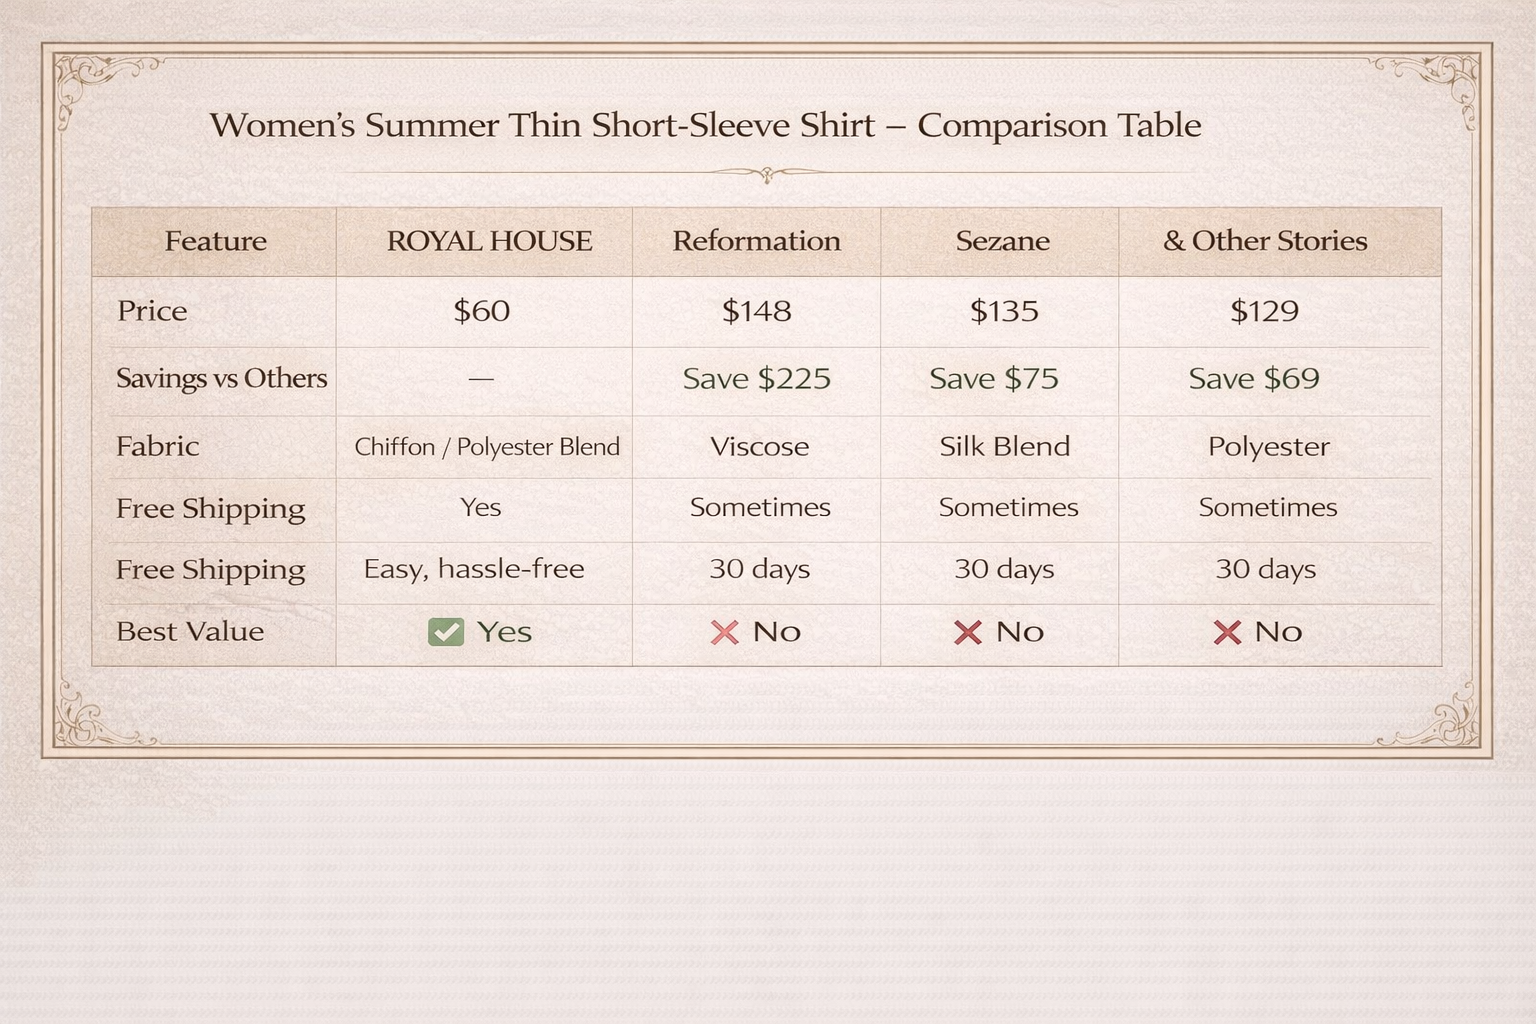Click the Save $225 savings text
Image resolution: width=1536 pixels, height=1024 pixels.
(756, 379)
